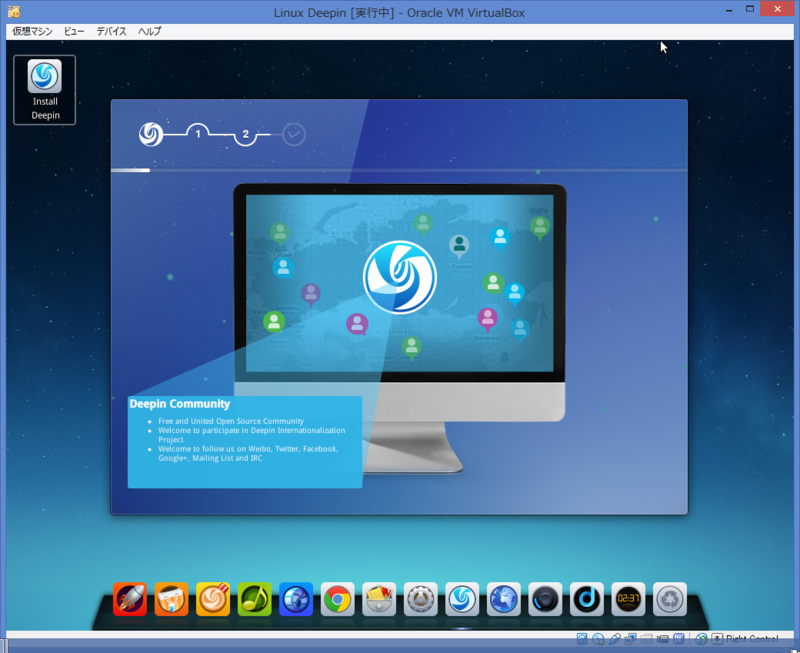Launch Google Chrome from the dock

[x=338, y=600]
